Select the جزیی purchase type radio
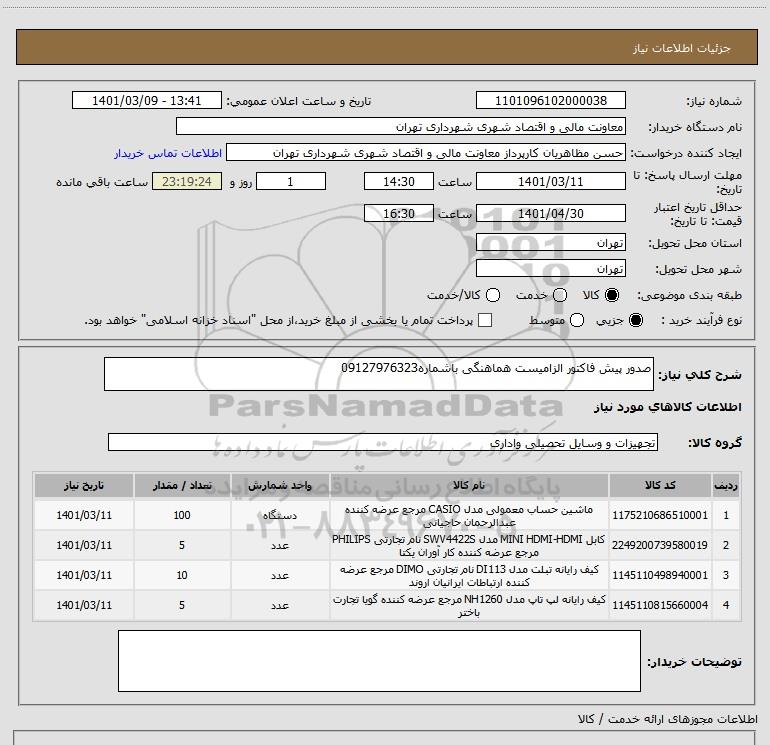This screenshot has height=745, width=770. [x=635, y=320]
